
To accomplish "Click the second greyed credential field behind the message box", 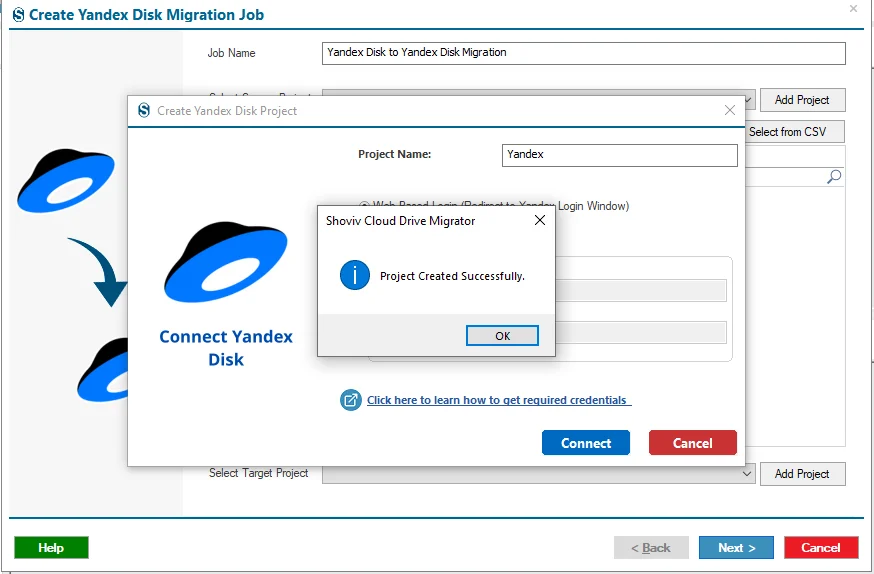I will coord(640,333).
